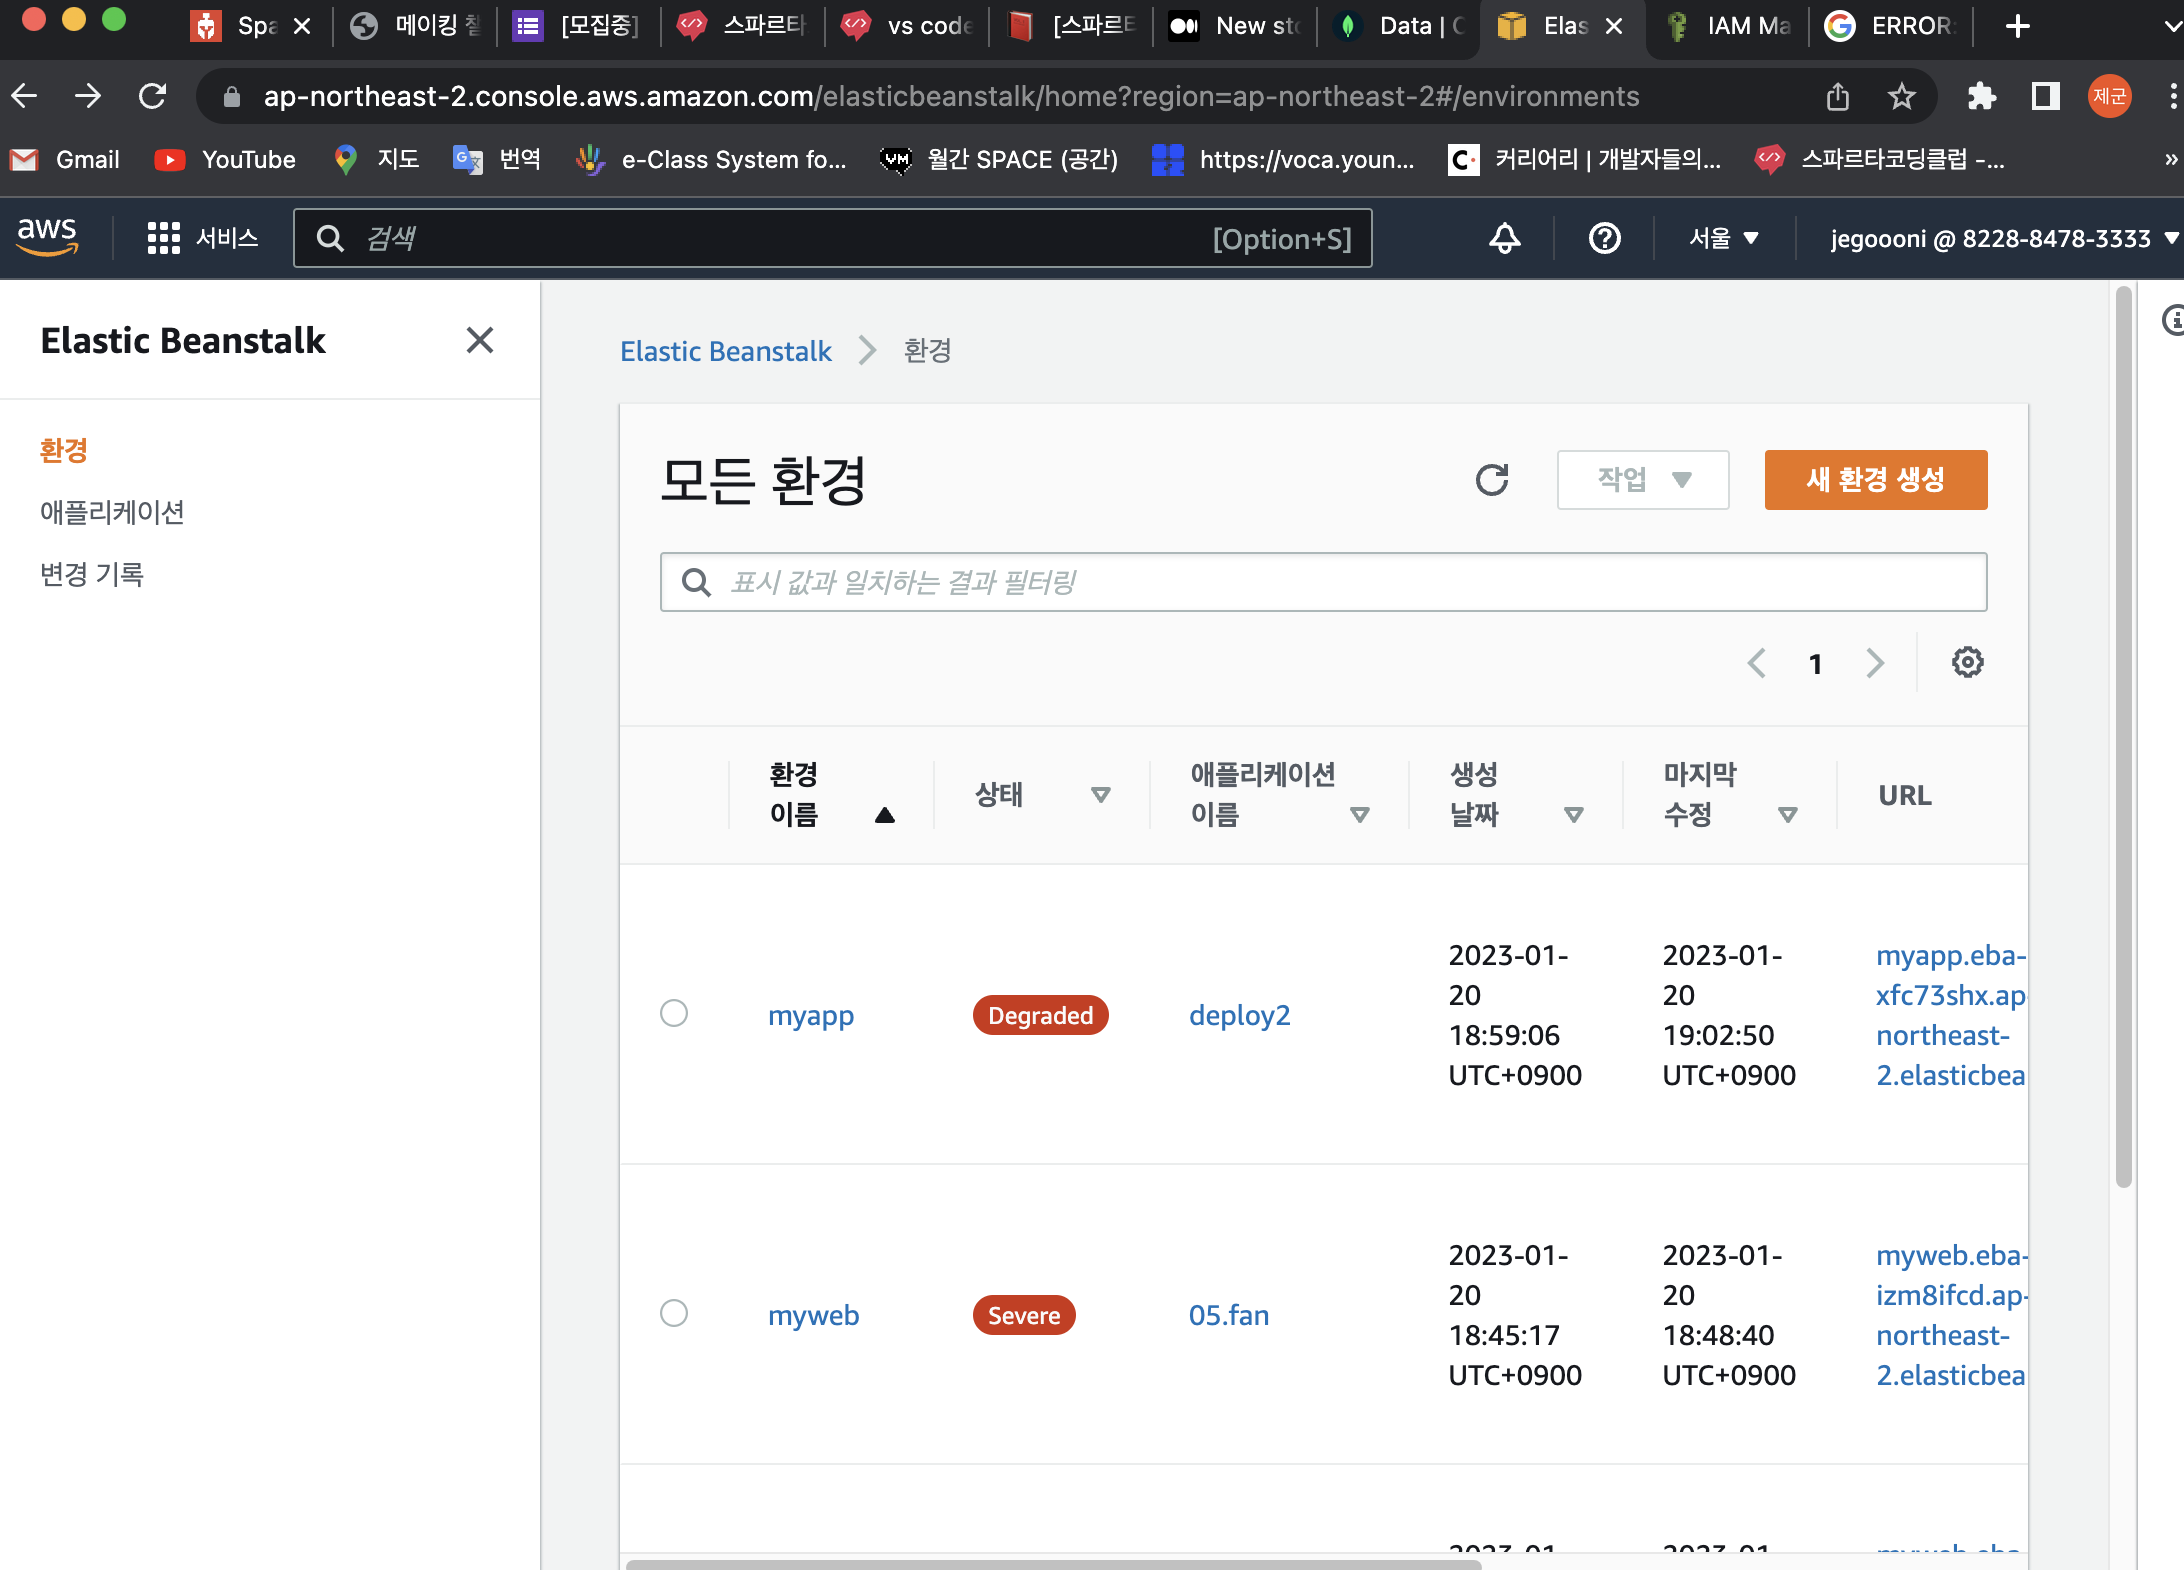This screenshot has height=1570, width=2184.
Task: Switch to the New st browser tab
Action: coord(1235,26)
